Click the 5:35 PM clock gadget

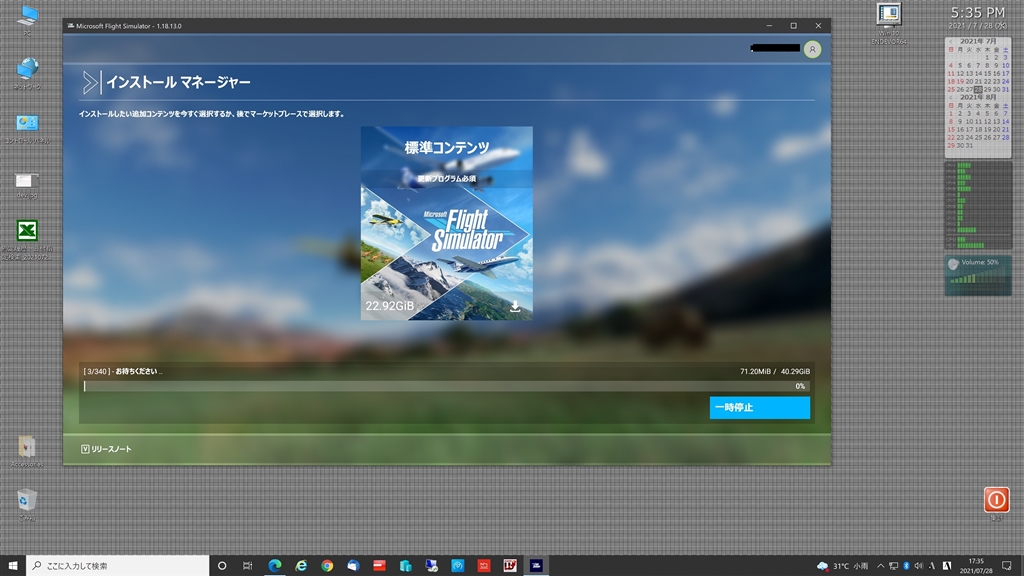(x=978, y=12)
